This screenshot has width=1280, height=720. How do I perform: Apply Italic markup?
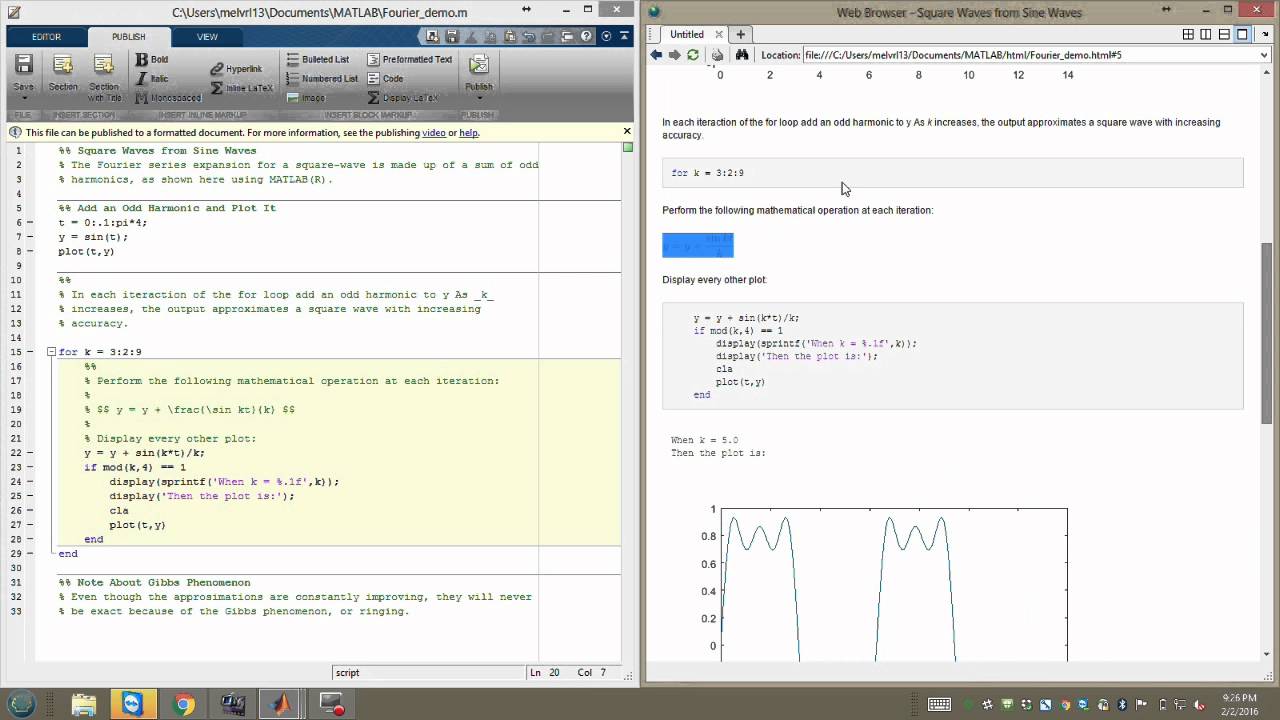pyautogui.click(x=151, y=79)
